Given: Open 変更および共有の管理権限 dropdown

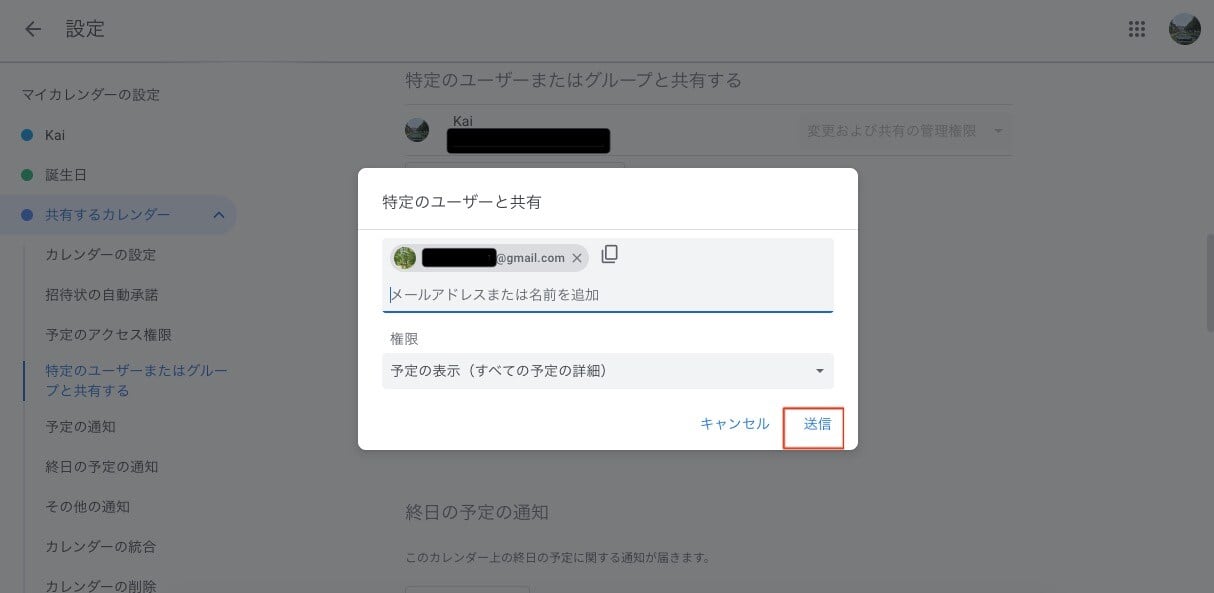Looking at the screenshot, I should tap(905, 131).
